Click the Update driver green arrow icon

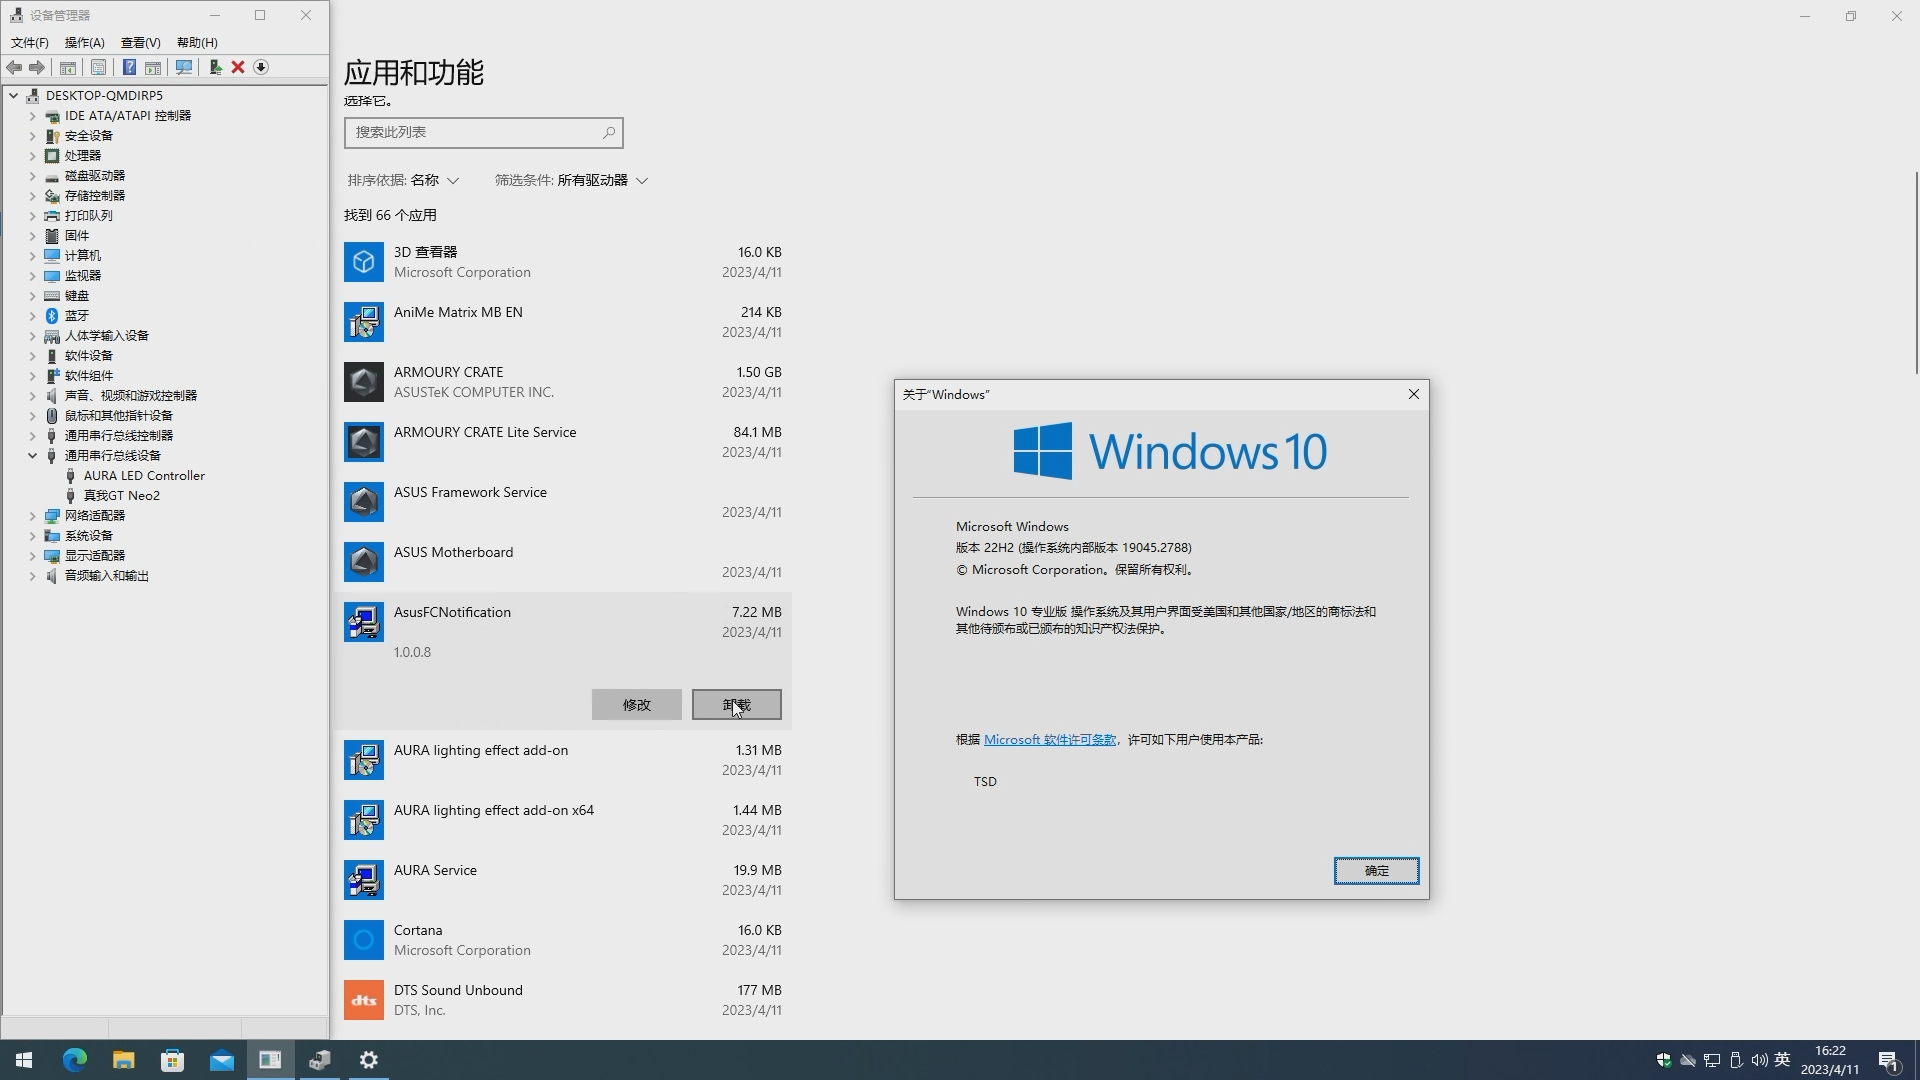[x=215, y=67]
